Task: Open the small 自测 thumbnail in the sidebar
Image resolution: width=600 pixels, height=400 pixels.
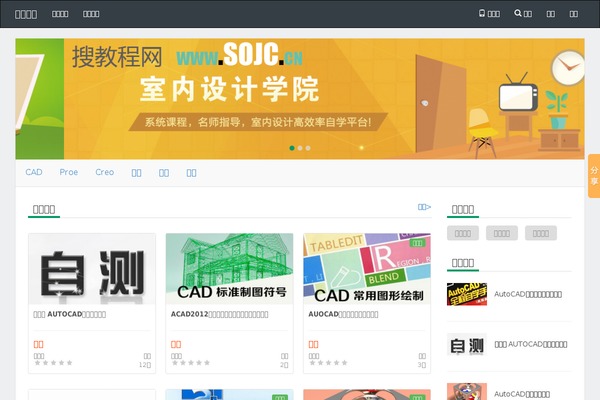Action: 467,344
